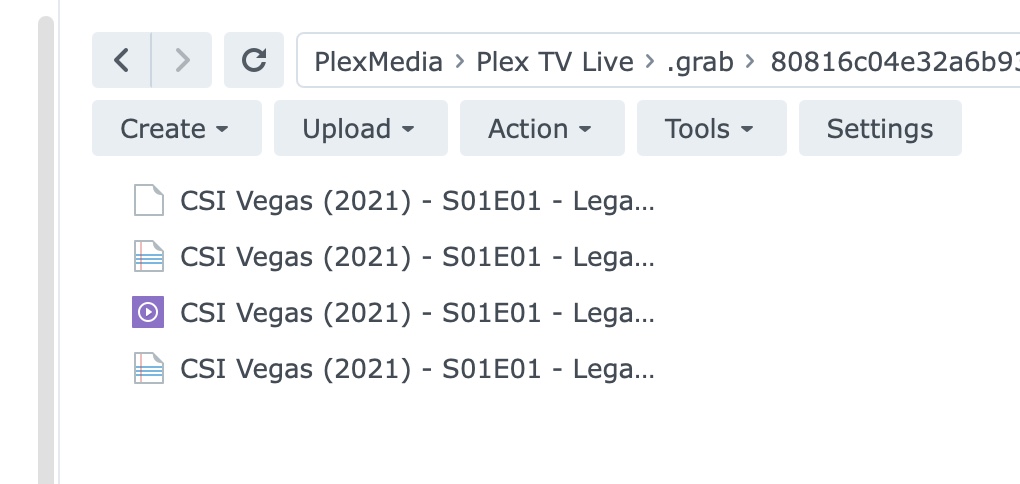Open the Upload dropdown menu
The height and width of the screenshot is (484, 1020).
[359, 129]
